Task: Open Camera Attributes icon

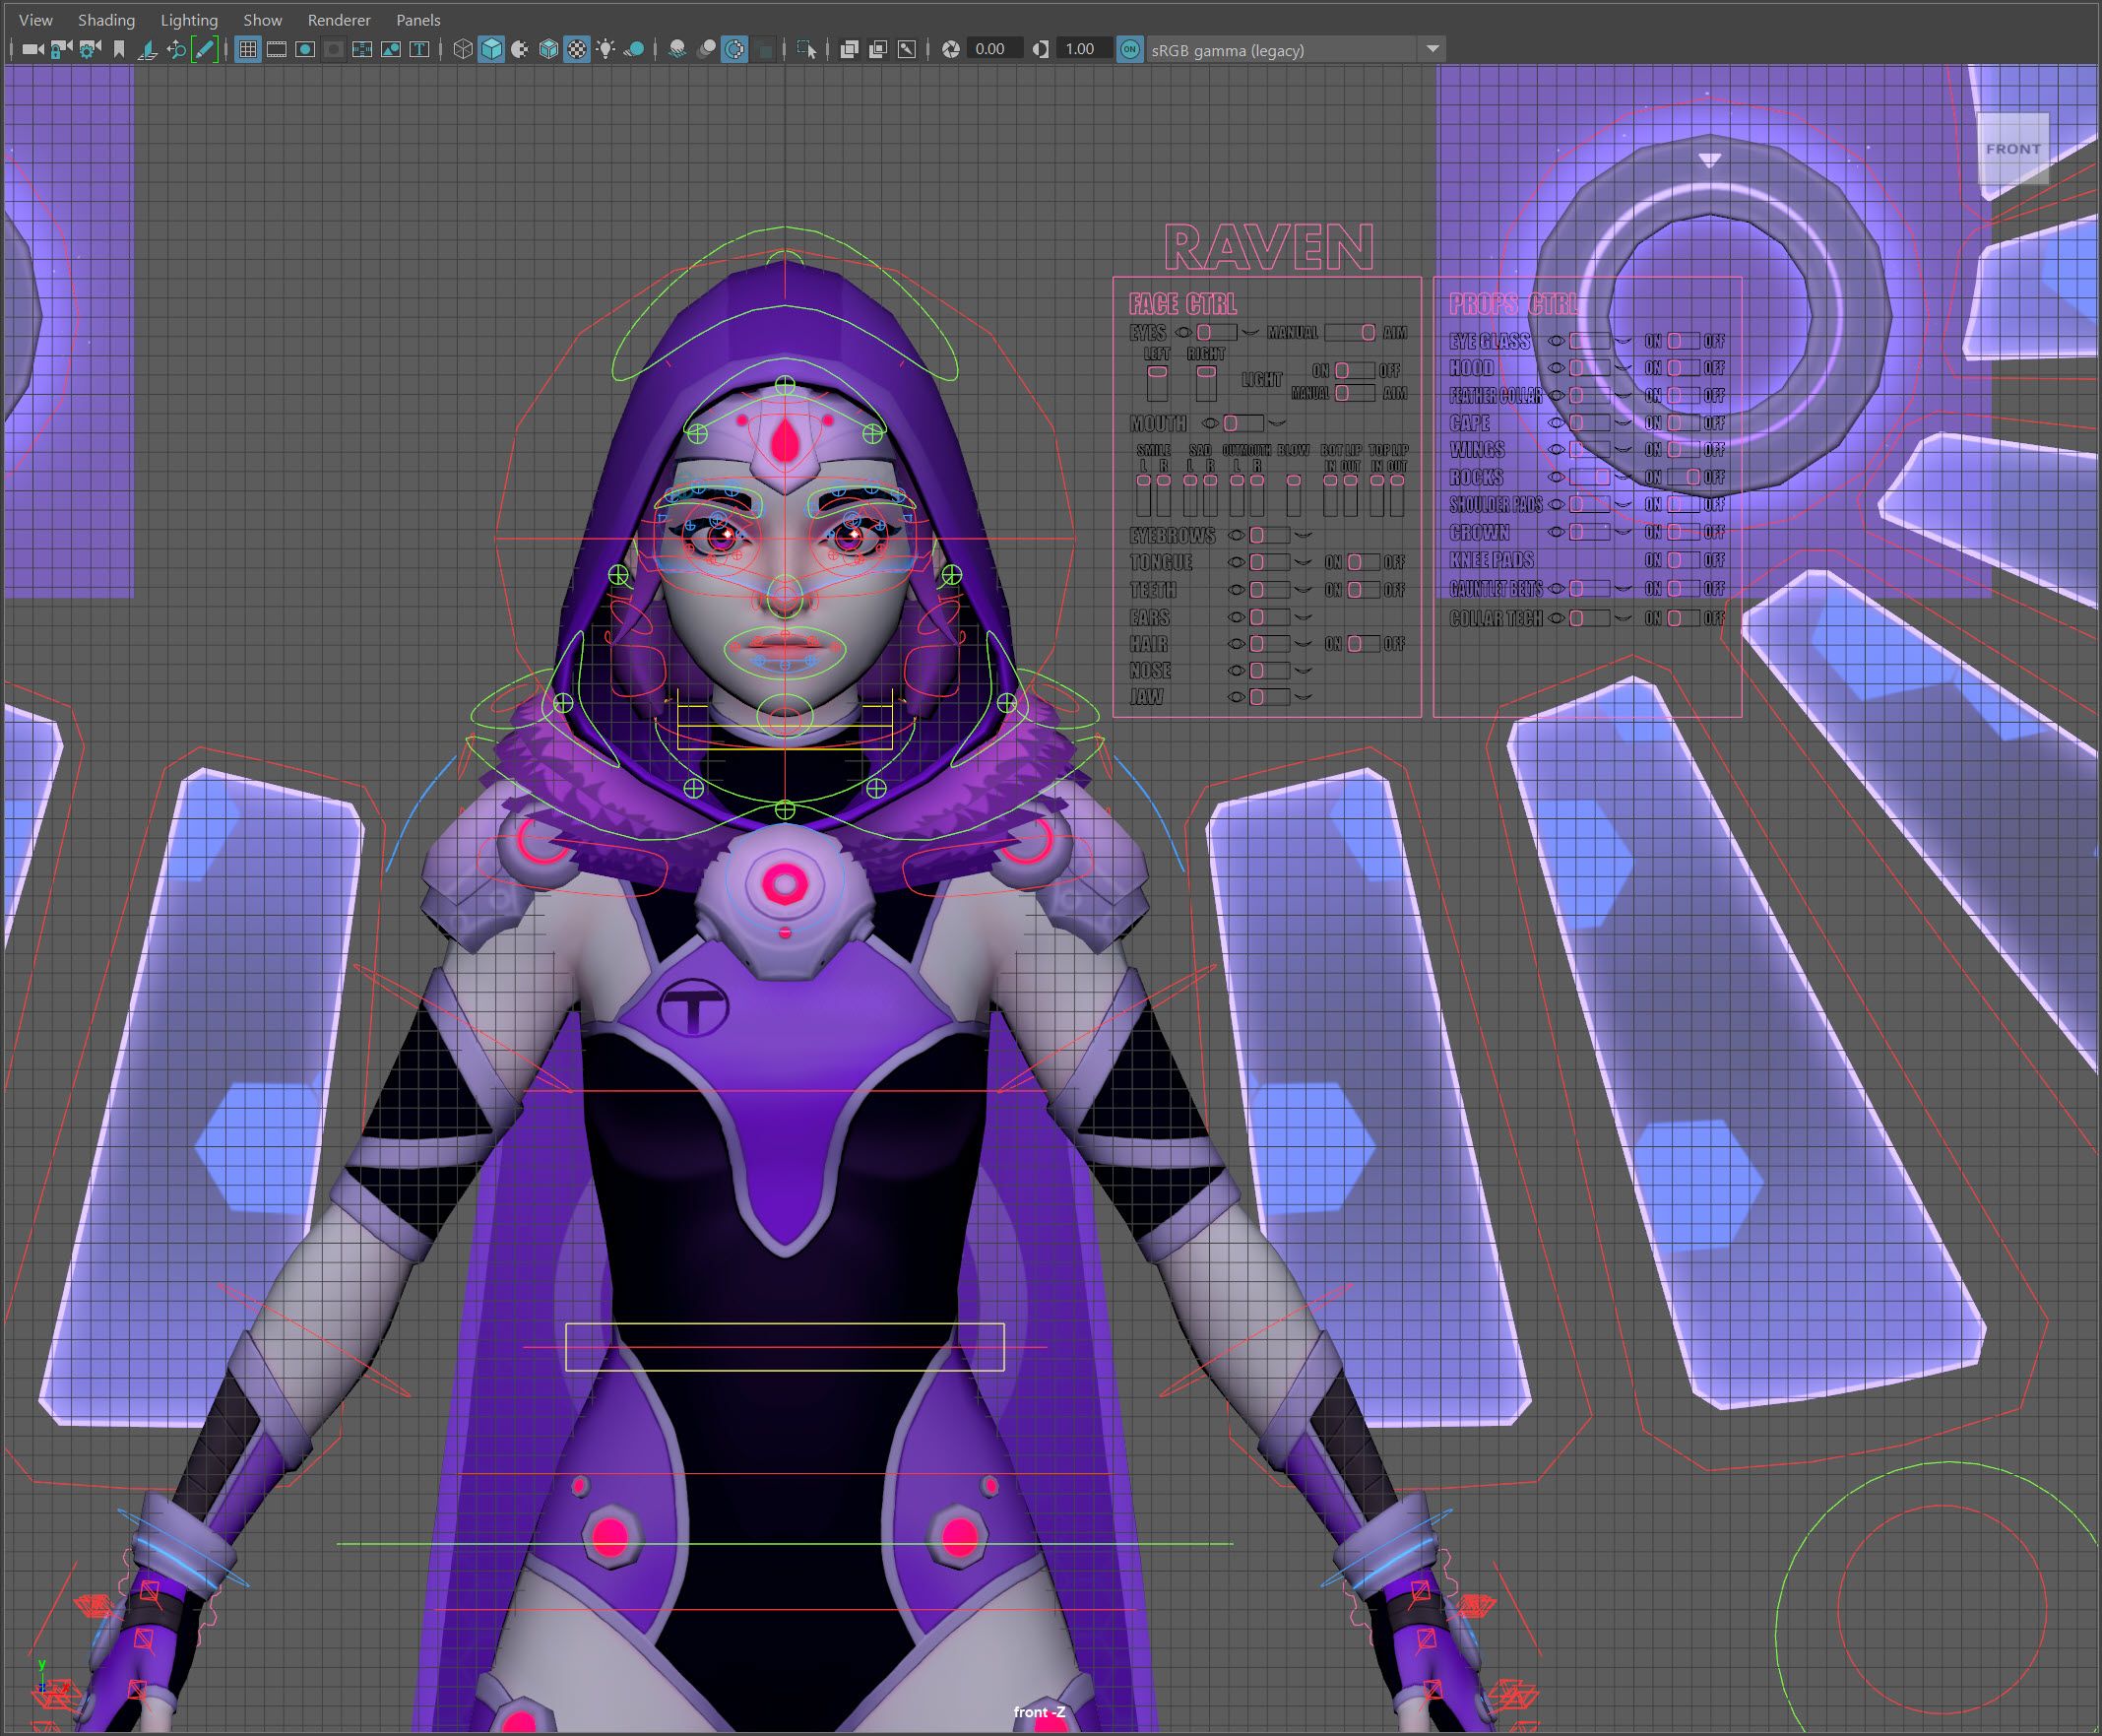Action: (x=90, y=49)
